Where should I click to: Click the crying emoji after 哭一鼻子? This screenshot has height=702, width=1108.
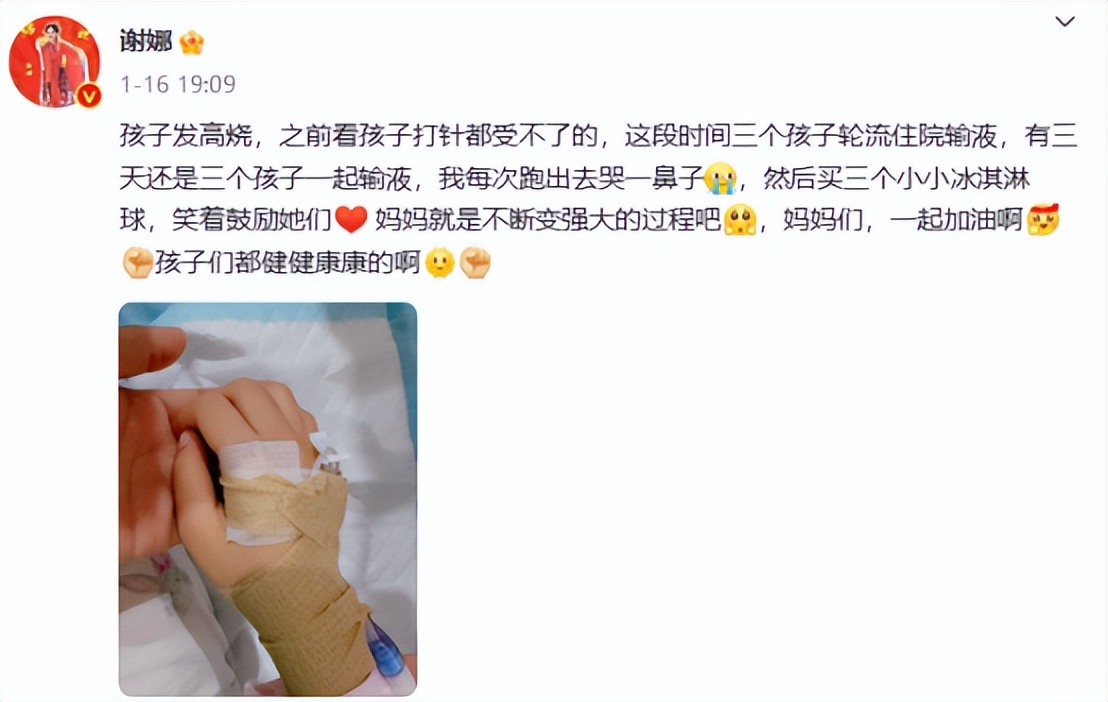coord(721,177)
